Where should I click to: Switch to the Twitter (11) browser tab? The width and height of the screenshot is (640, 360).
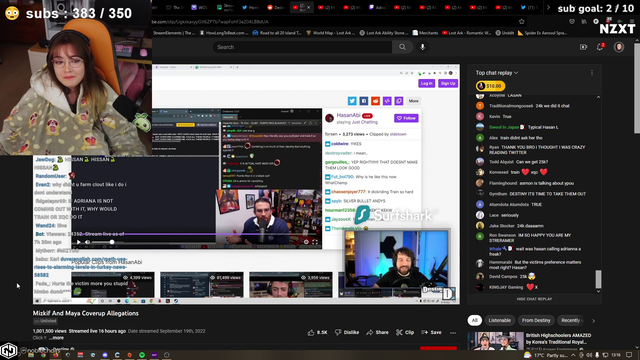529,7
